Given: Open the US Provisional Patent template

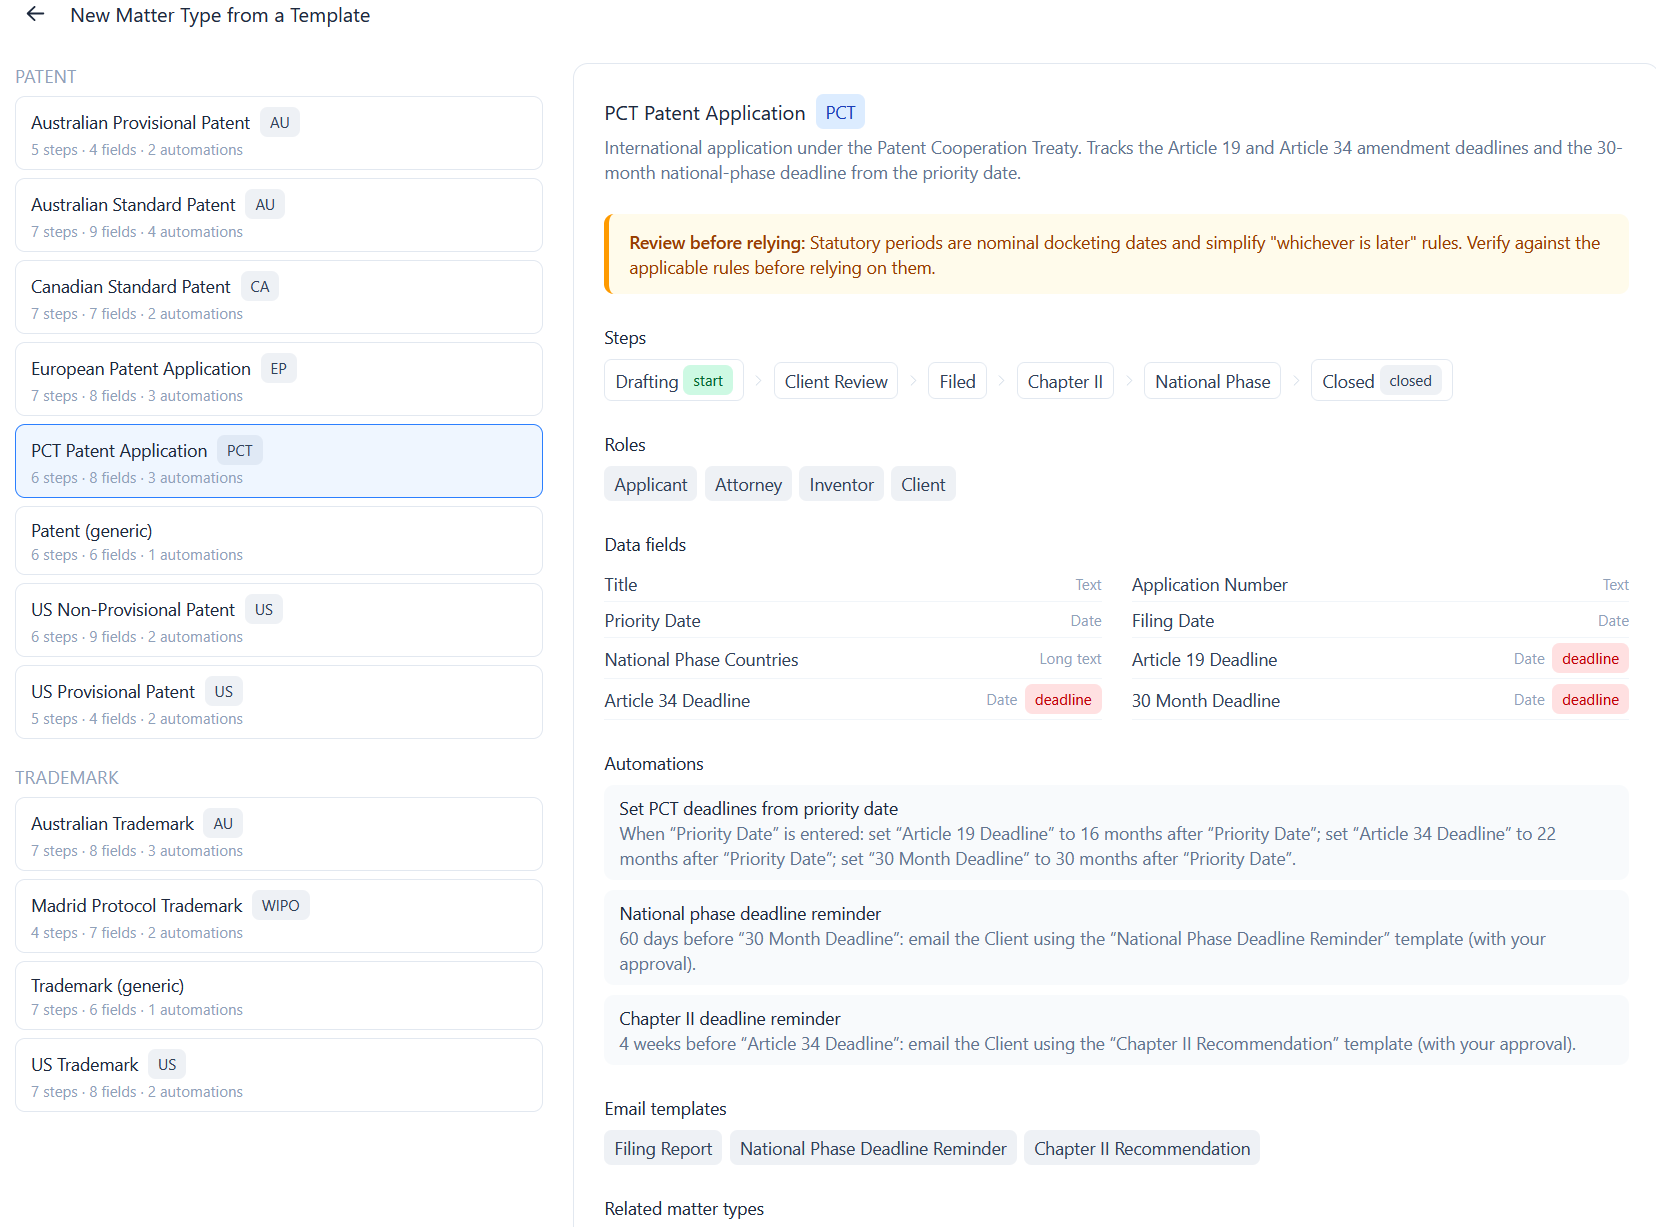Looking at the screenshot, I should [x=279, y=702].
